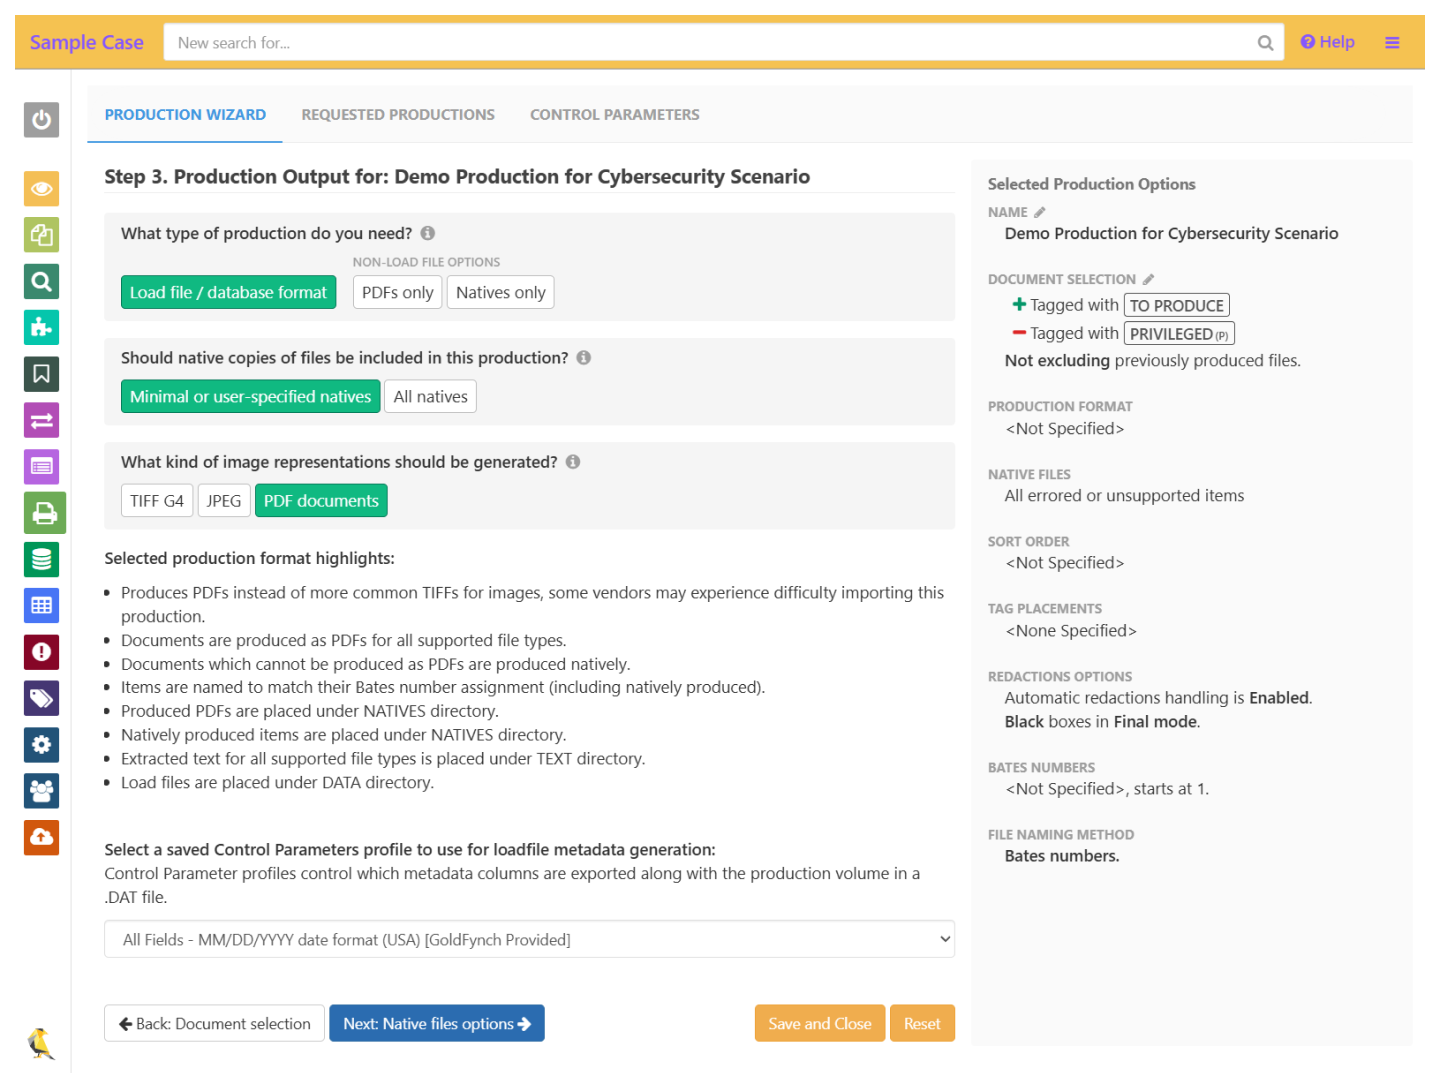Choose the All natives option

pyautogui.click(x=430, y=397)
